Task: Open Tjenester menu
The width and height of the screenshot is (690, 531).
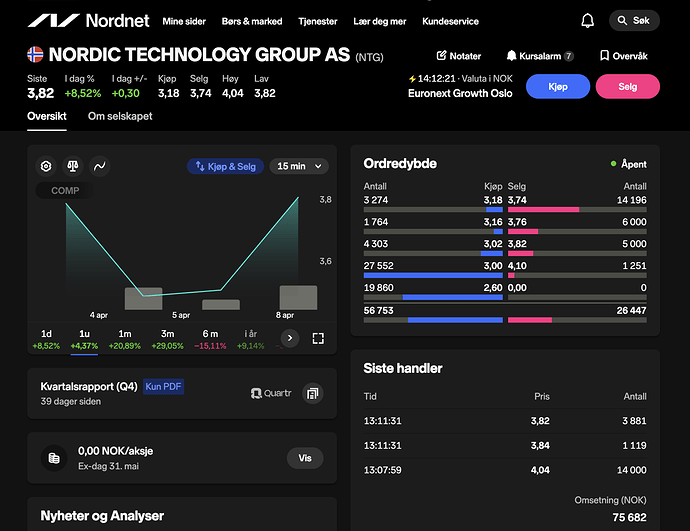Action: coord(318,21)
